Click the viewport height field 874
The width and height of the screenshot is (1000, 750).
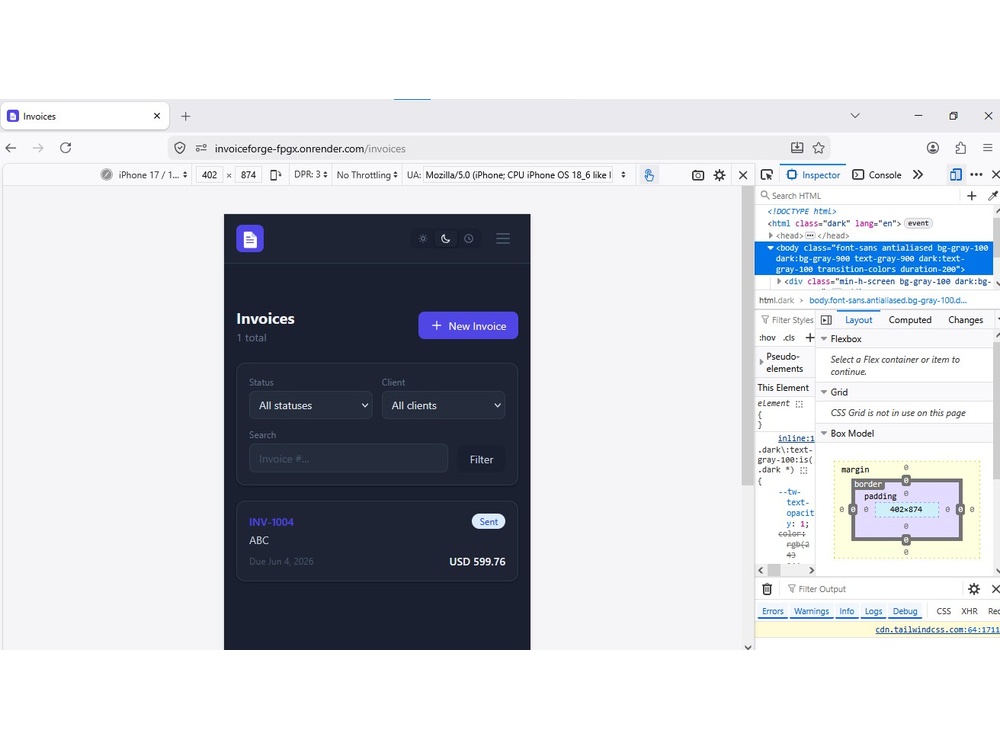point(248,175)
